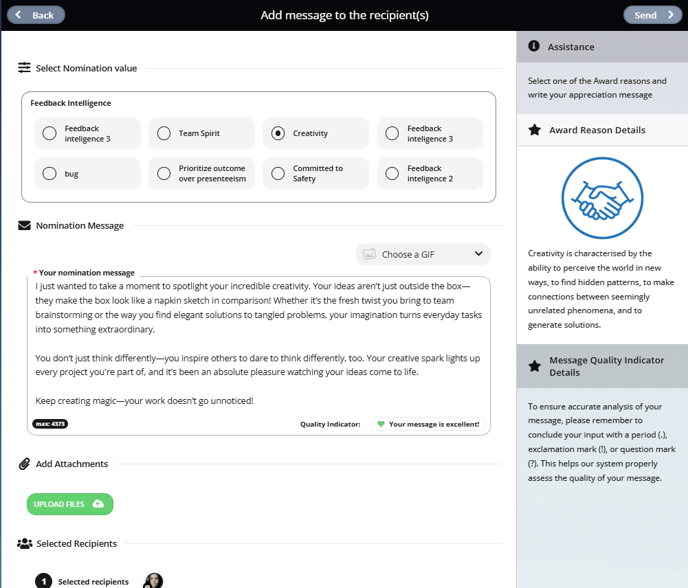Click the star icon by Award Reason Details
Viewport: 688px width, 588px height.
click(534, 130)
